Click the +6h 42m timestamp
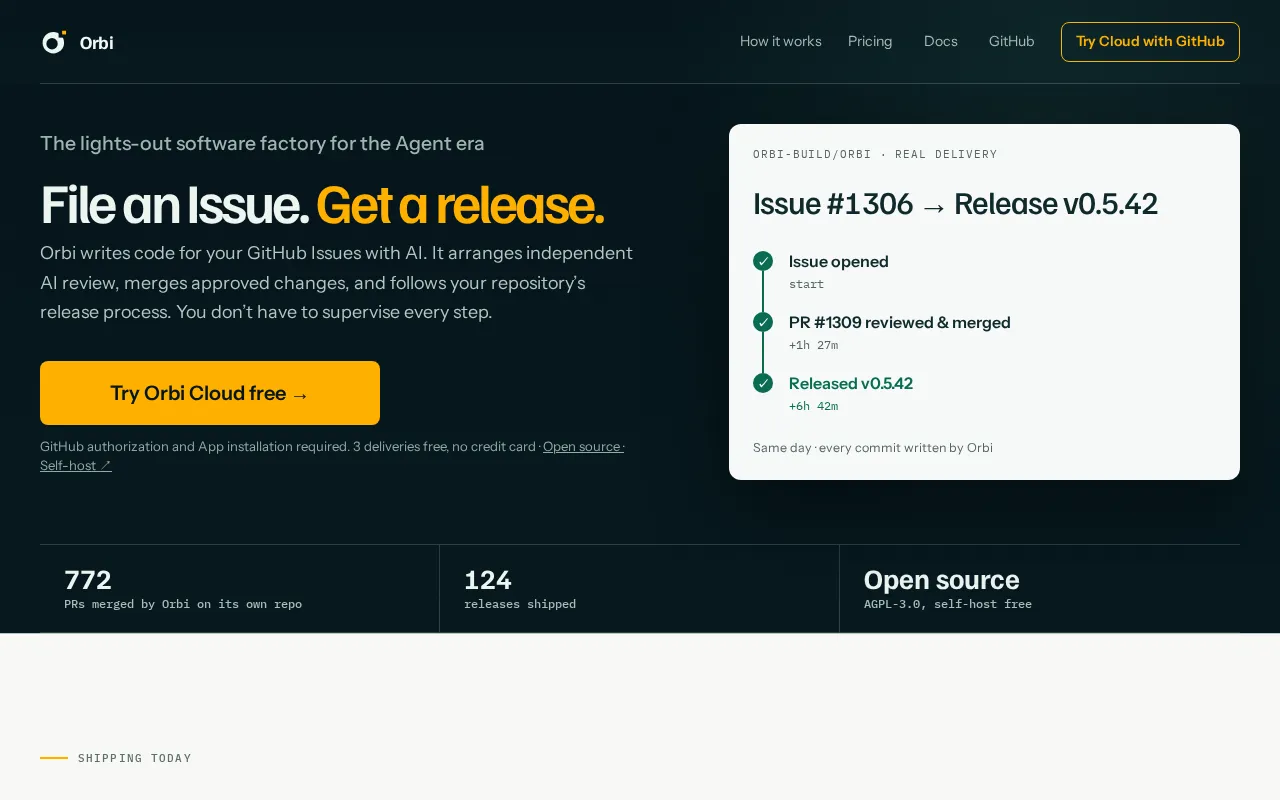The height and width of the screenshot is (800, 1280). click(813, 406)
